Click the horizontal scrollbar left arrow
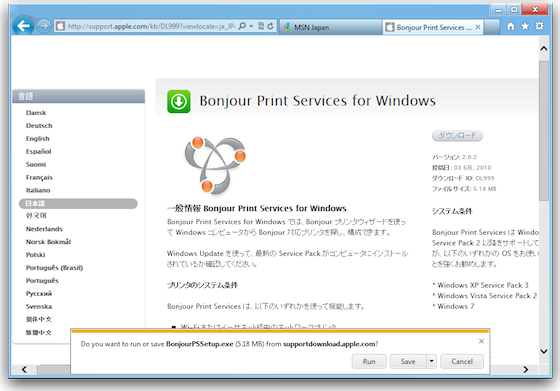Screen dimensions: 560x391 point(24,369)
